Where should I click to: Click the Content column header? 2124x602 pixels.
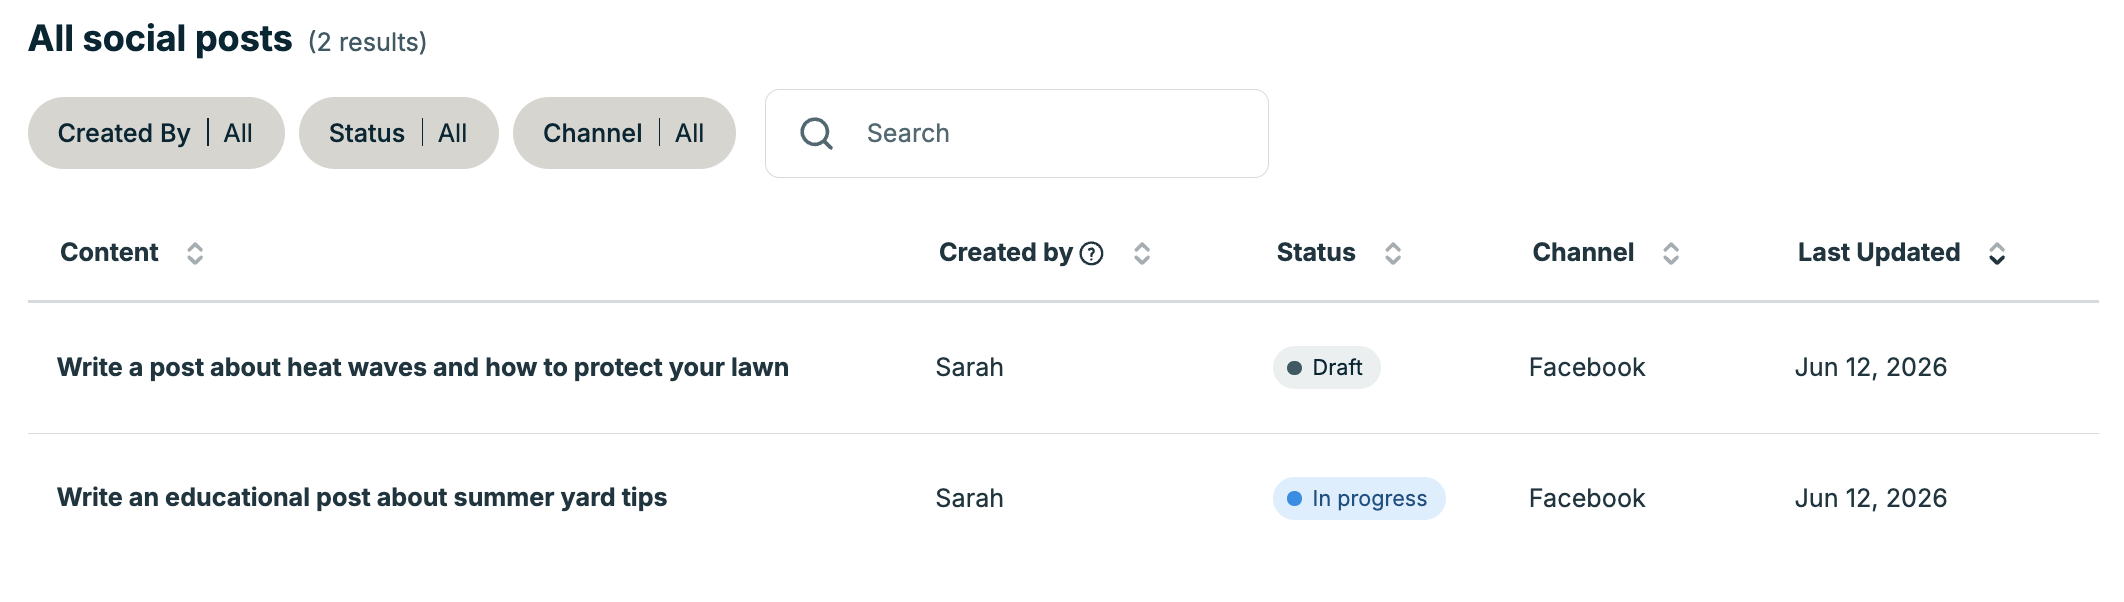pyautogui.click(x=109, y=252)
